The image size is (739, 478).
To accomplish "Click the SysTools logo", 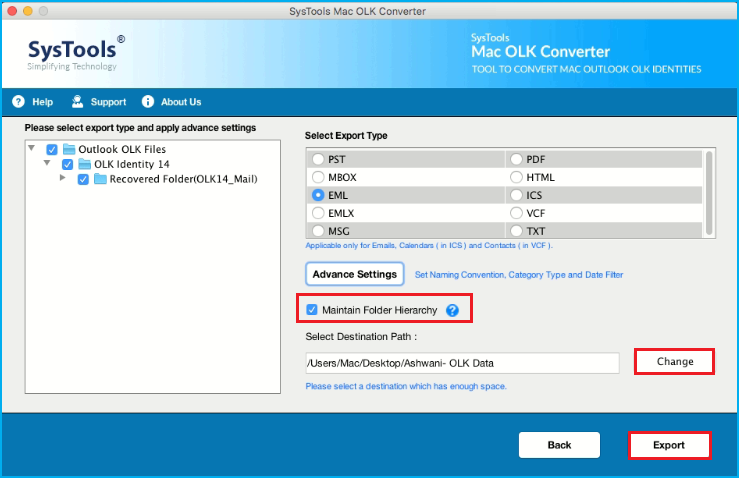I will coord(75,53).
